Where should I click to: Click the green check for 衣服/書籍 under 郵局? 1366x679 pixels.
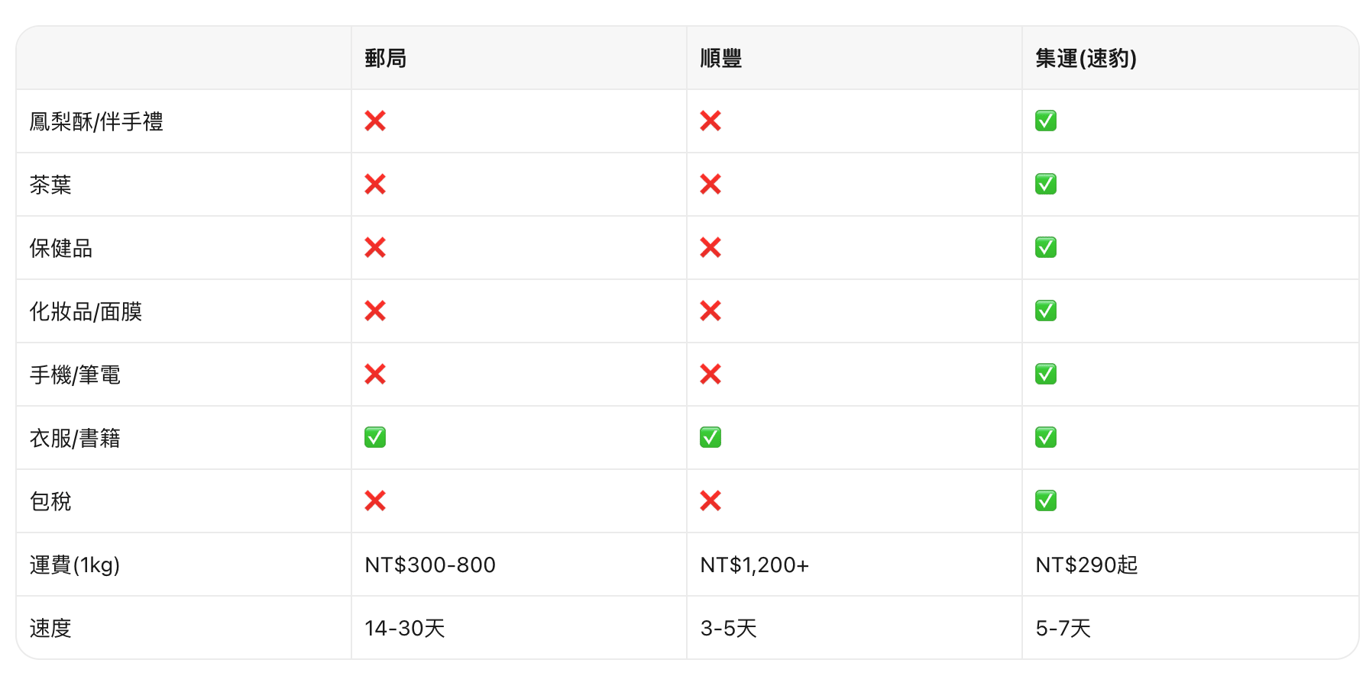coord(375,437)
